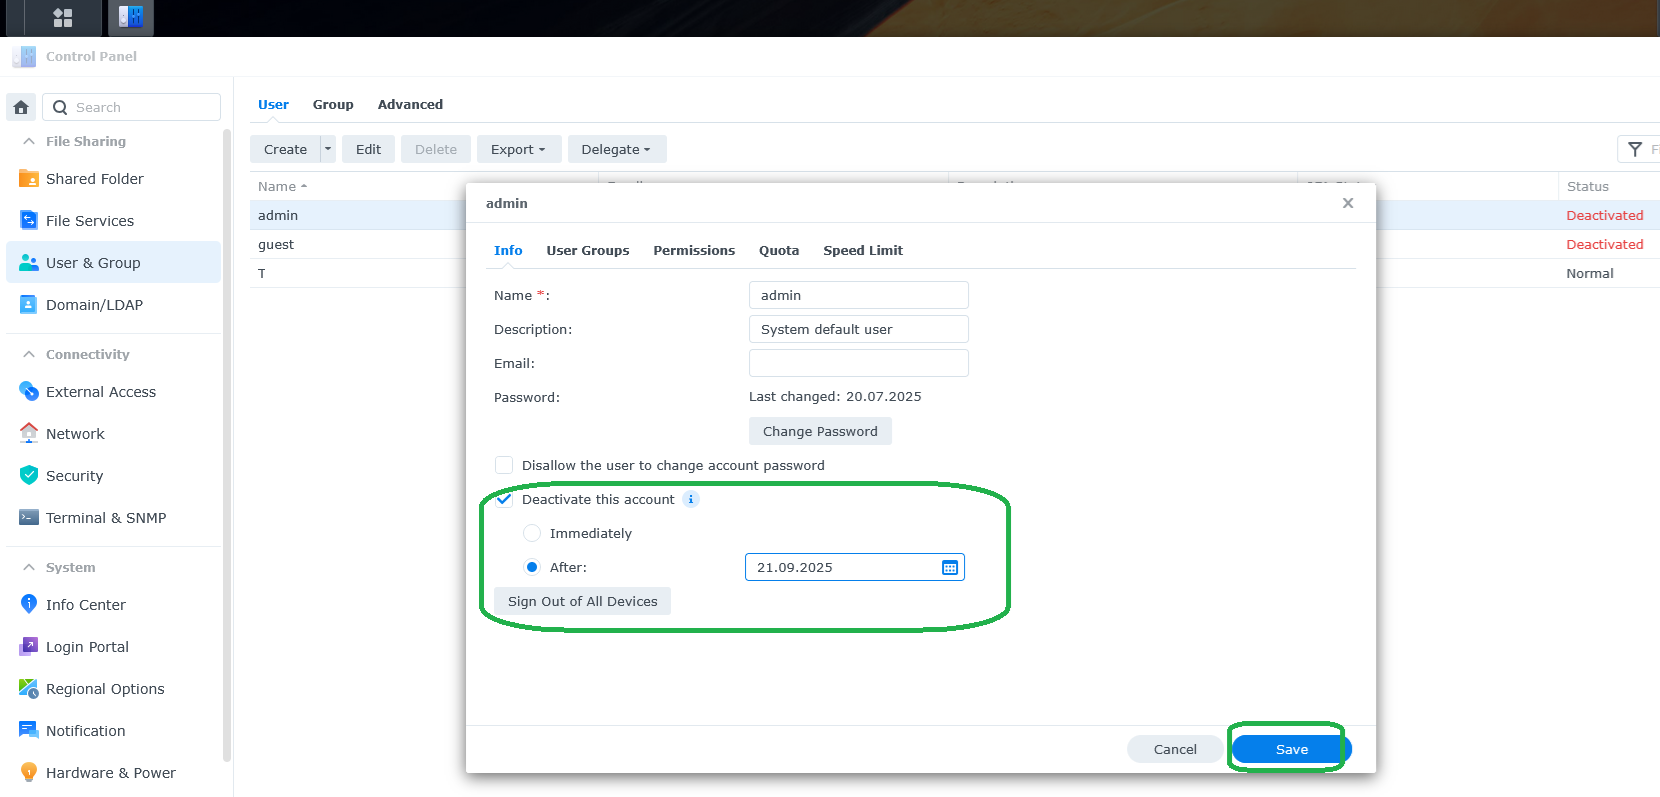Click the info icon beside Deactivate account

point(691,499)
